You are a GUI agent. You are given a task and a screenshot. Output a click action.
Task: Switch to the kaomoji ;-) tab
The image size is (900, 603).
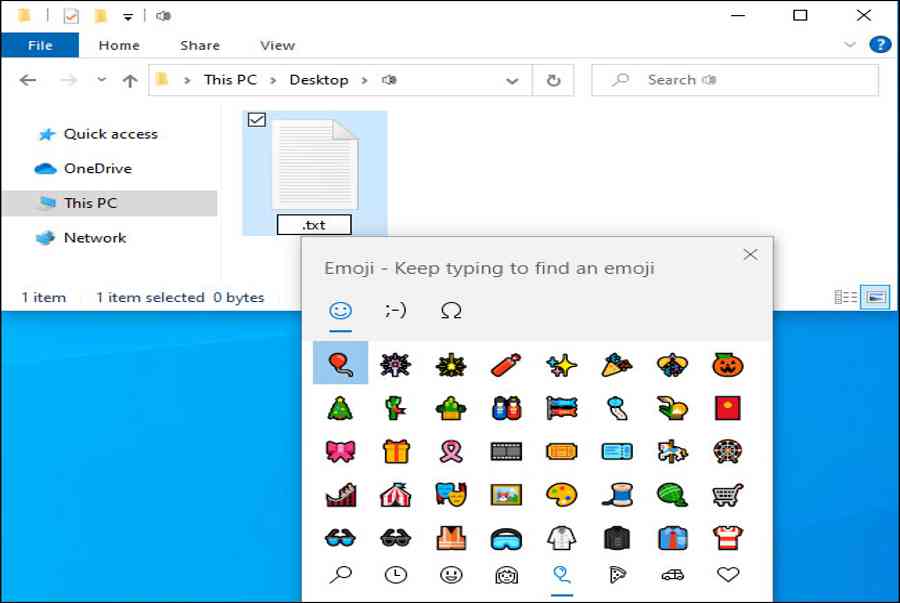pos(395,311)
